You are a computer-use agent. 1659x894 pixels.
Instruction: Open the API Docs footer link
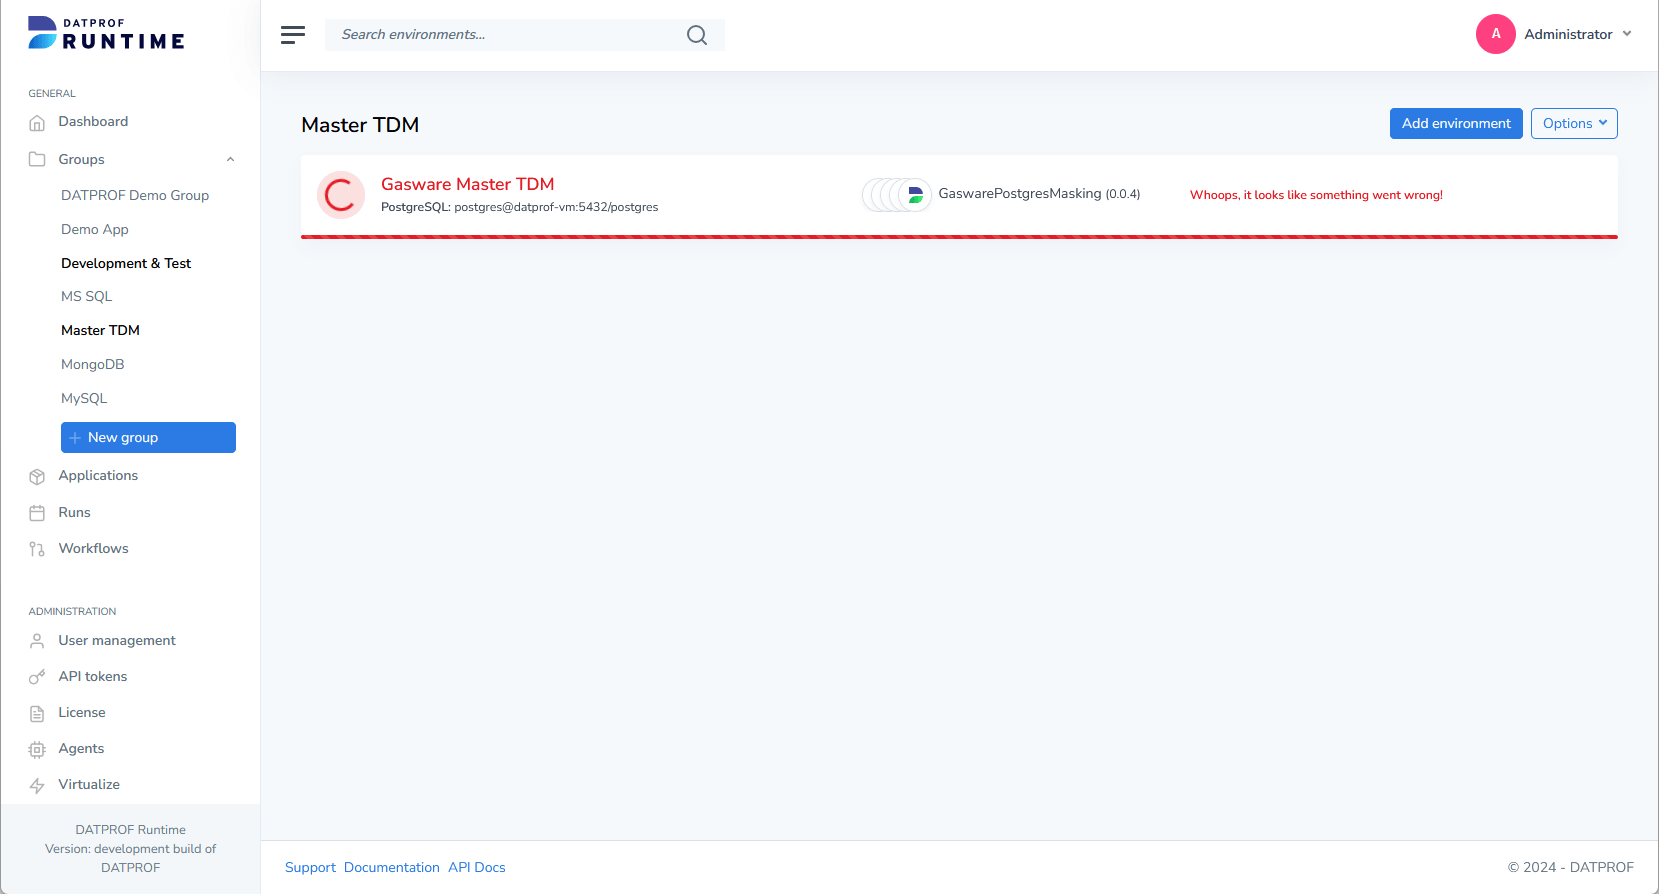(476, 868)
